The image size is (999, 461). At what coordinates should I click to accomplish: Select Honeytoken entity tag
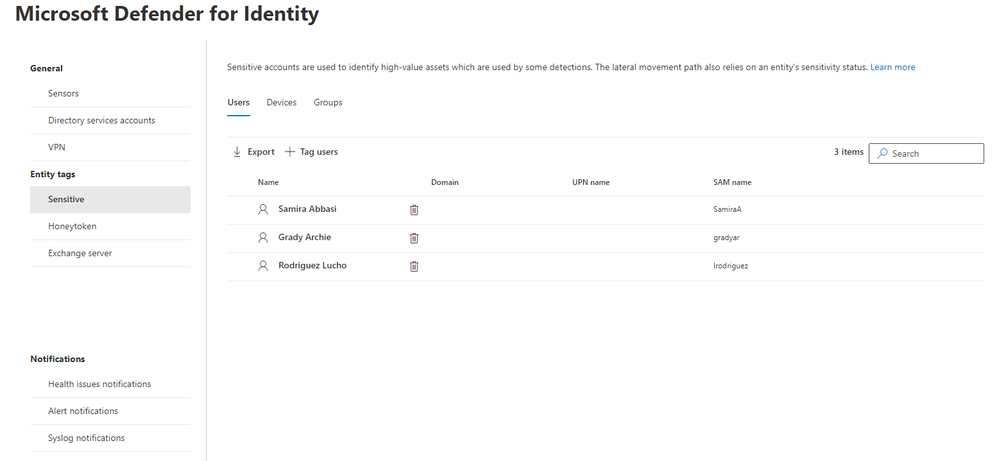[72, 227]
